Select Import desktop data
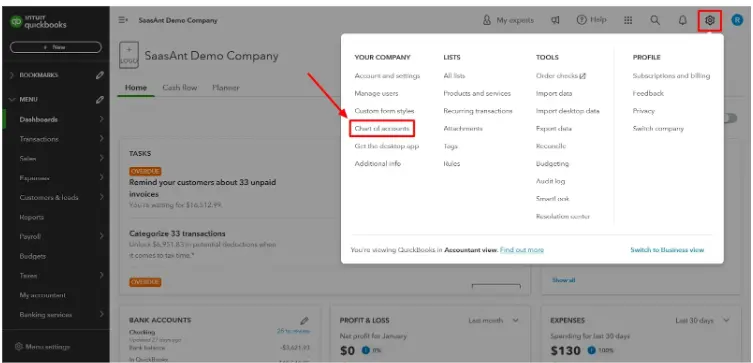Screen dimensions: 753x363 (568, 111)
